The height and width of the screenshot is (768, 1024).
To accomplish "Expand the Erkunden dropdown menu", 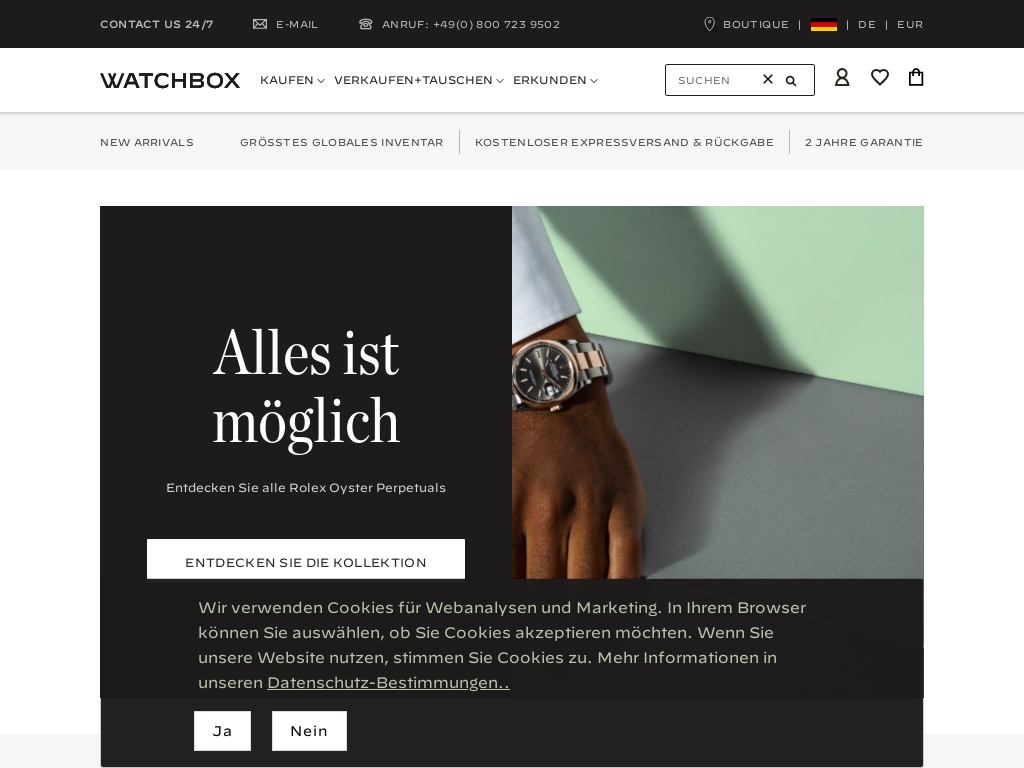I will 555,80.
